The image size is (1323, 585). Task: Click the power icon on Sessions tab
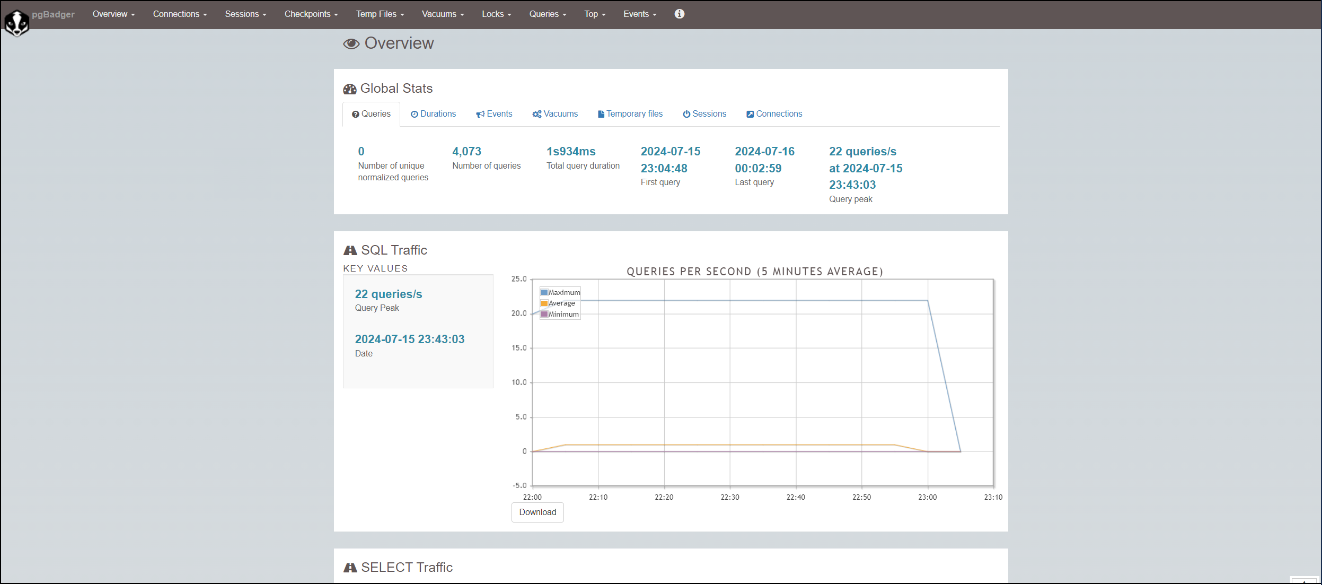pos(687,115)
